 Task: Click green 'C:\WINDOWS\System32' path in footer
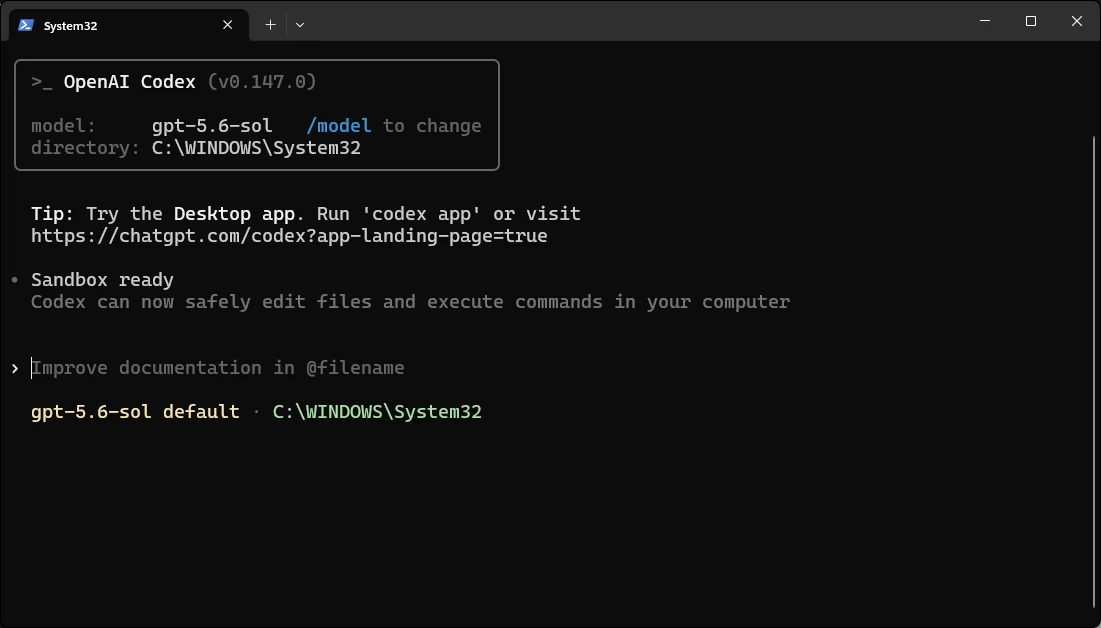coord(377,412)
